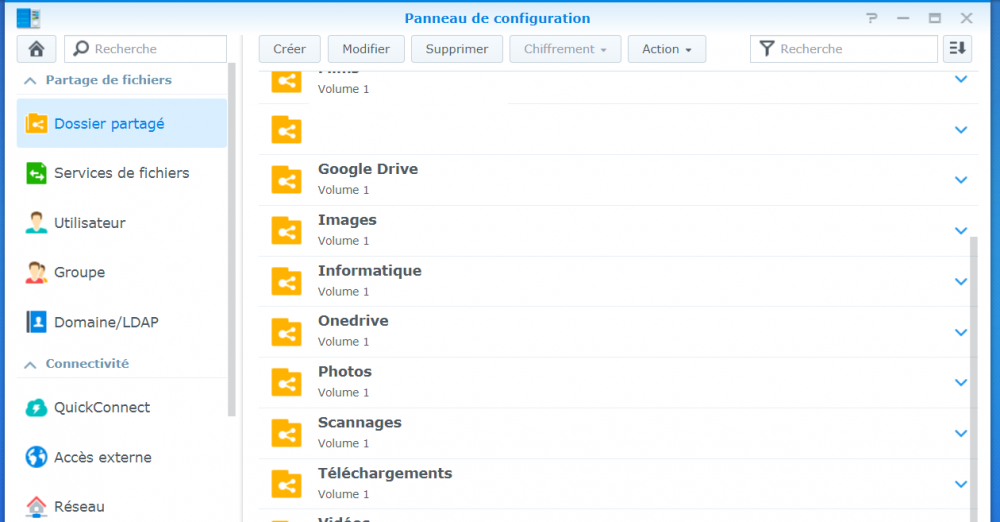Click the Google Drive shared folder icon
This screenshot has width=1000, height=522.
click(286, 180)
